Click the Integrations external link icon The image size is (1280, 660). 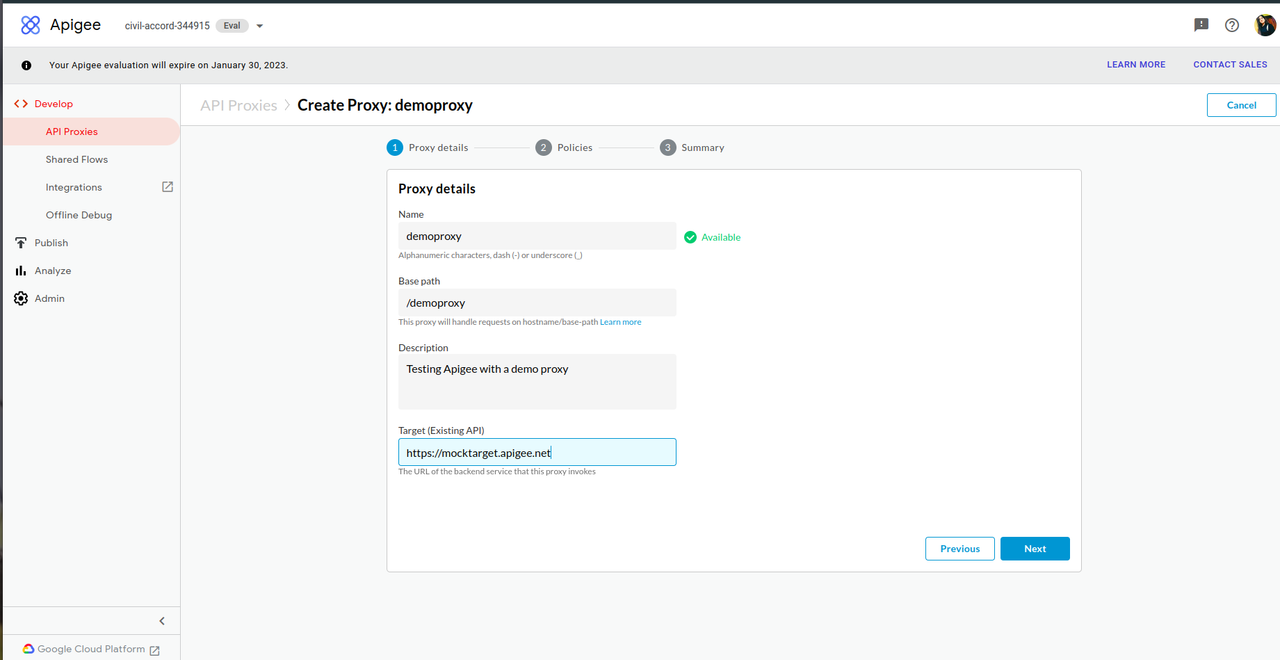pos(168,187)
